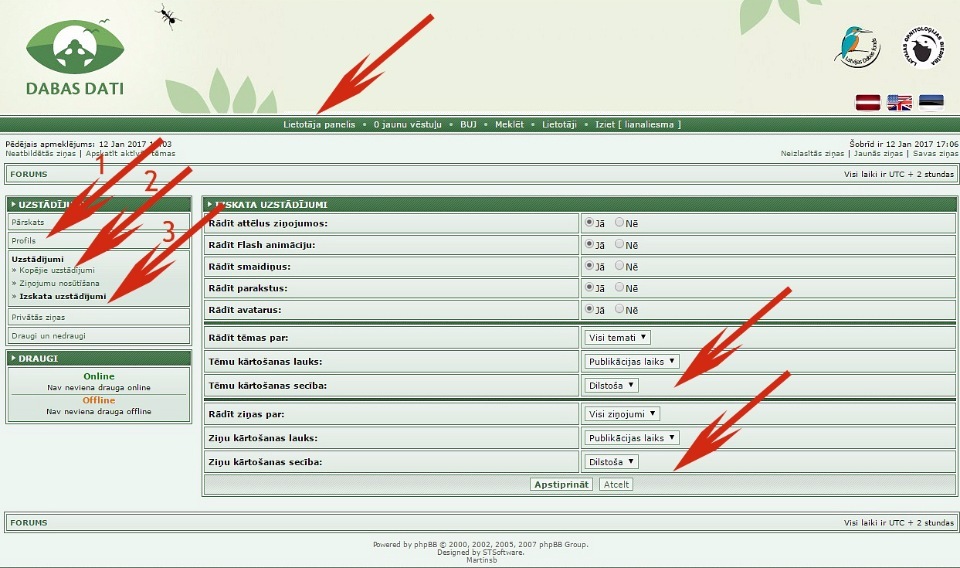Image resolution: width=960 pixels, height=568 pixels.
Task: Open the Rādīt tēmas par dropdown
Action: click(x=618, y=338)
